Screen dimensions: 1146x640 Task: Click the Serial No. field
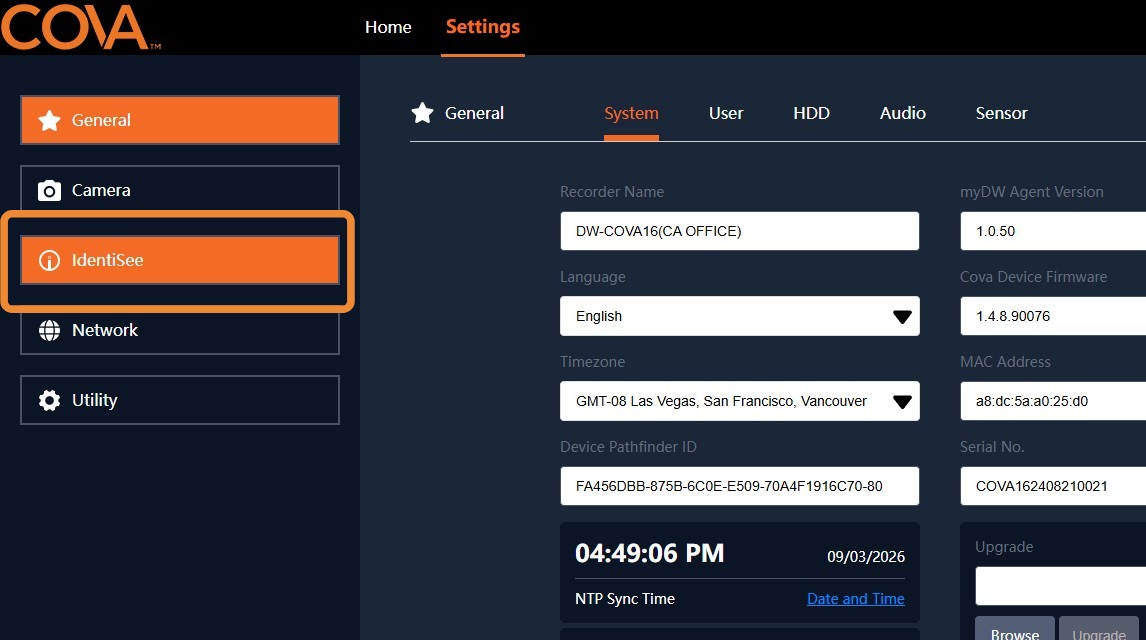pos(1053,486)
